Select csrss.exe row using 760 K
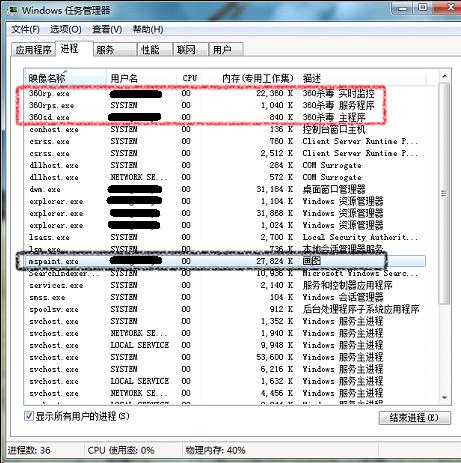This screenshot has width=461, height=463. 225,141
